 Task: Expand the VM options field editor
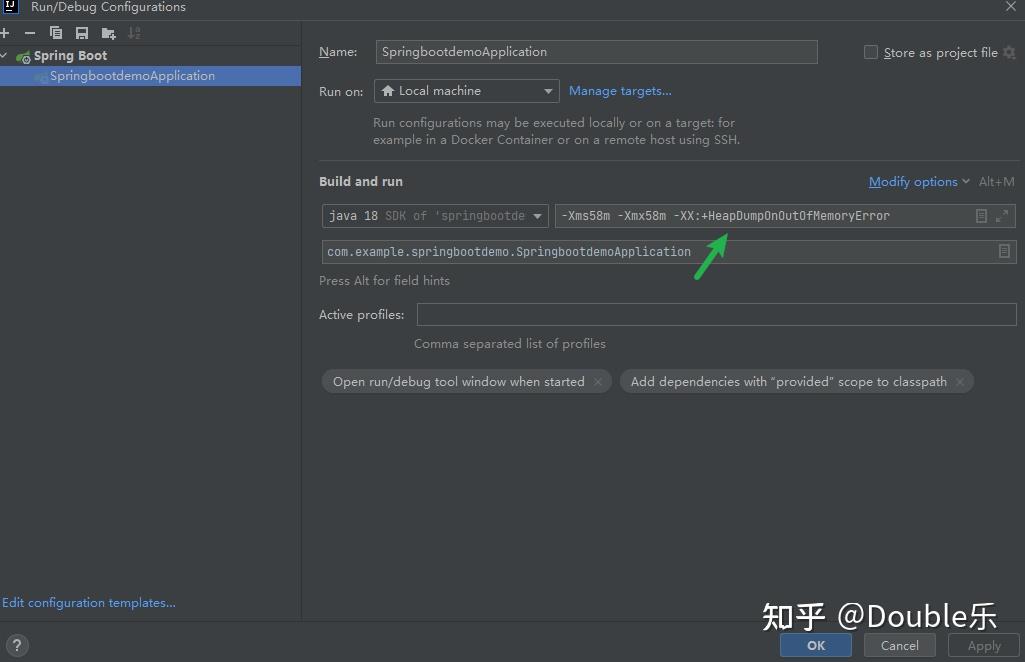pos(1001,215)
